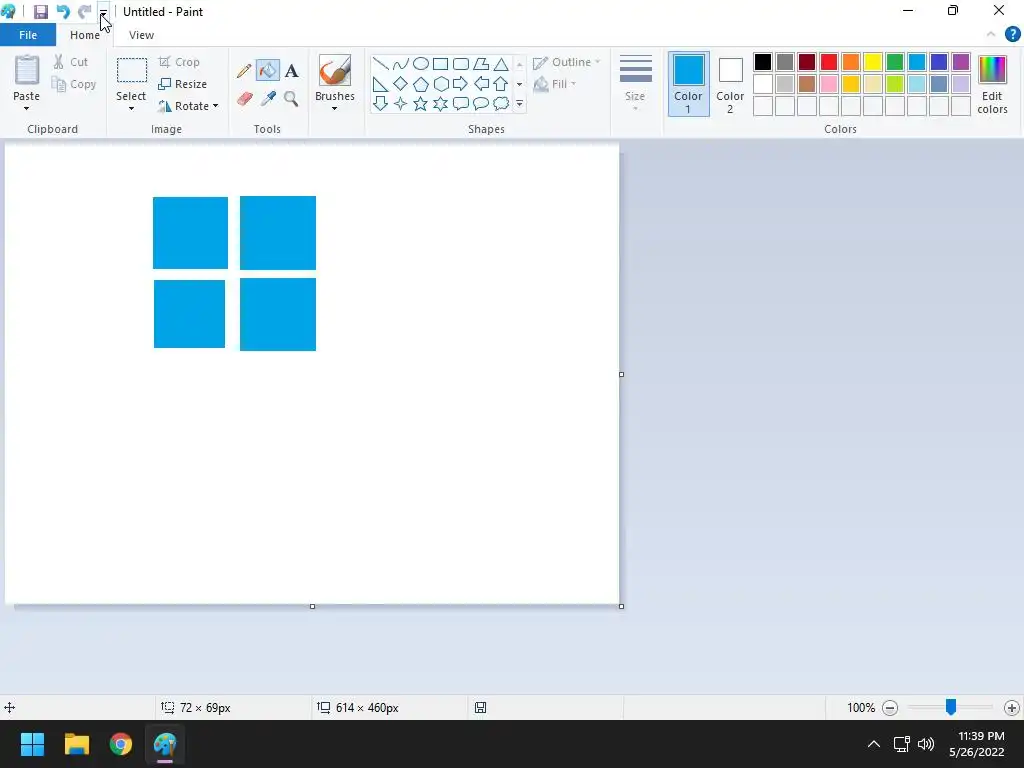1024x768 pixels.
Task: Click the zoom in plus button
Action: click(x=1012, y=707)
